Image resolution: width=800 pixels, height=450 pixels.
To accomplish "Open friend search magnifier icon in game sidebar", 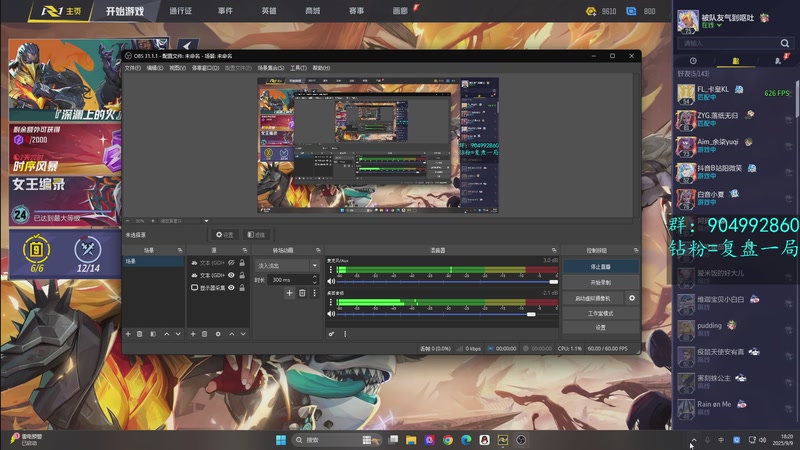I will [x=785, y=43].
